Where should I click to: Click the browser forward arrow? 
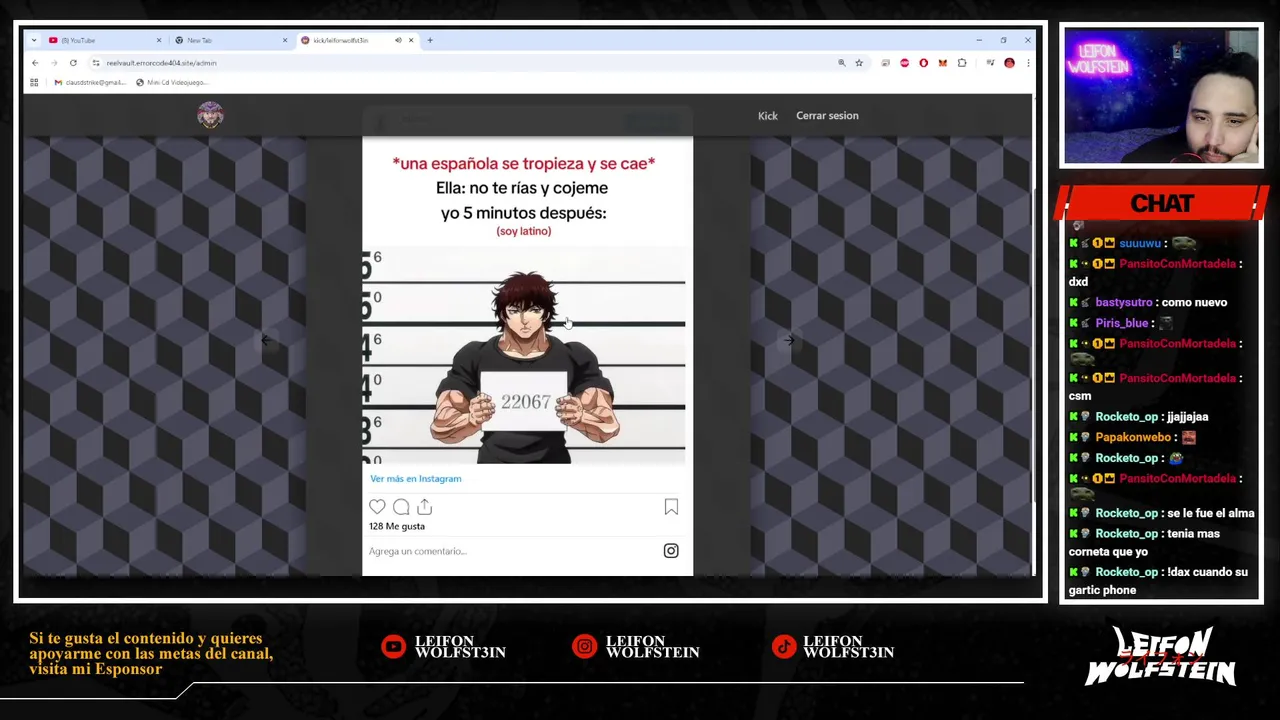[x=54, y=63]
